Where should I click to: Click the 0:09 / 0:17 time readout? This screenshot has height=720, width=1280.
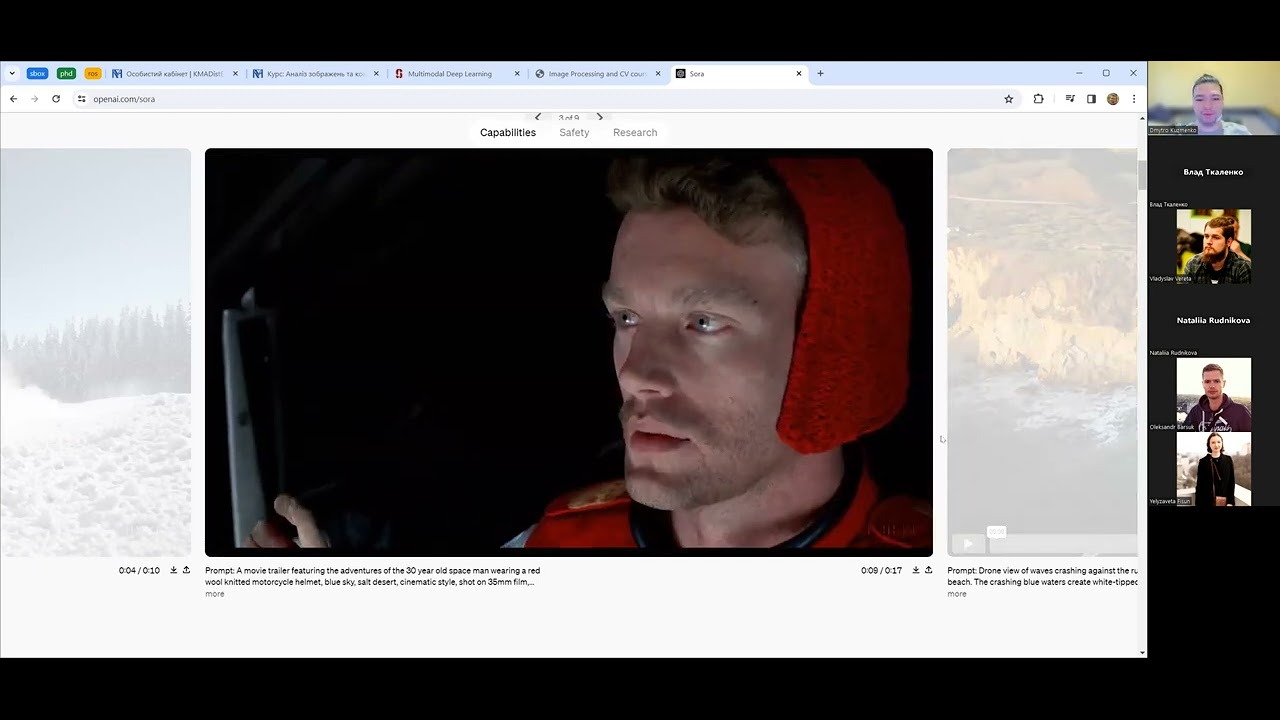click(881, 570)
